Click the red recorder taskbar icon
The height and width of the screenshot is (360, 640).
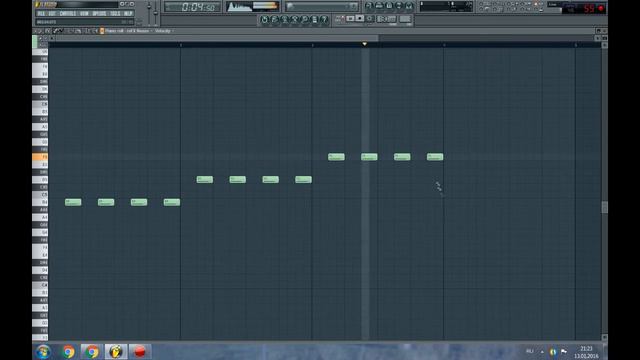pyautogui.click(x=140, y=351)
